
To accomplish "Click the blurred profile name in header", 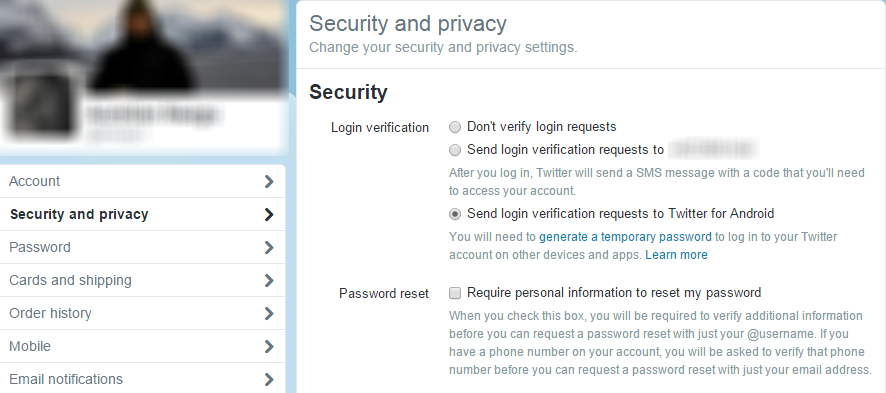I will pos(154,115).
